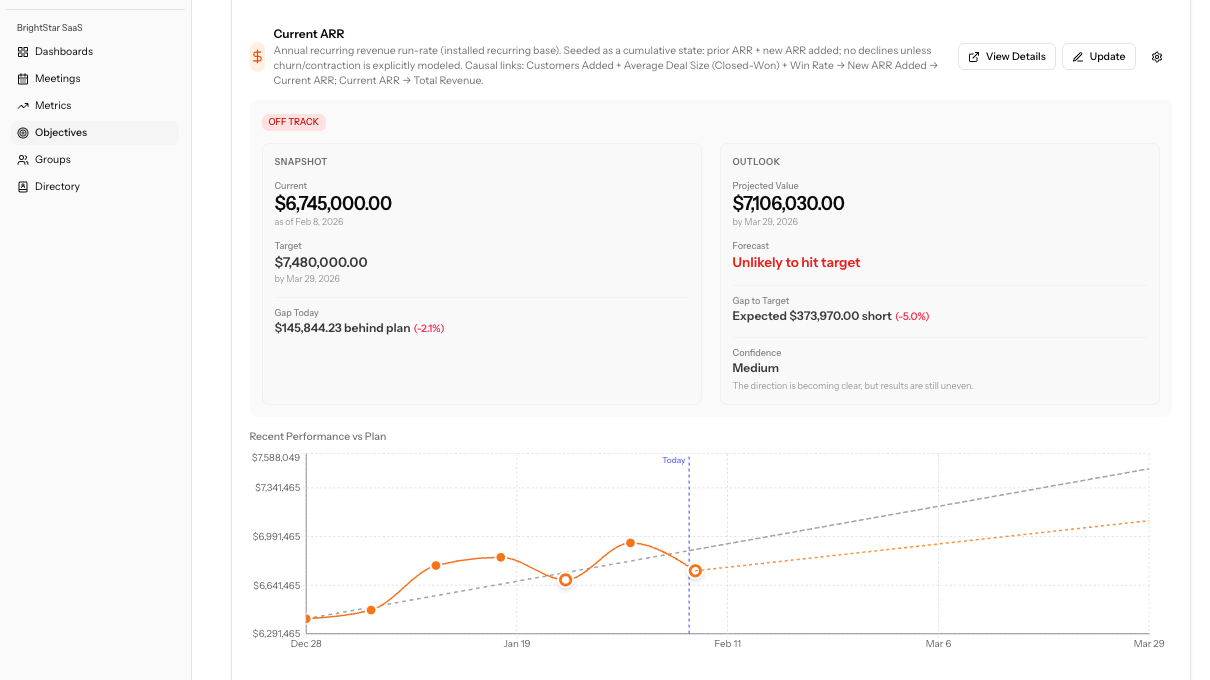1210x680 pixels.
Task: Click the Current ARR objective title
Action: 309,34
